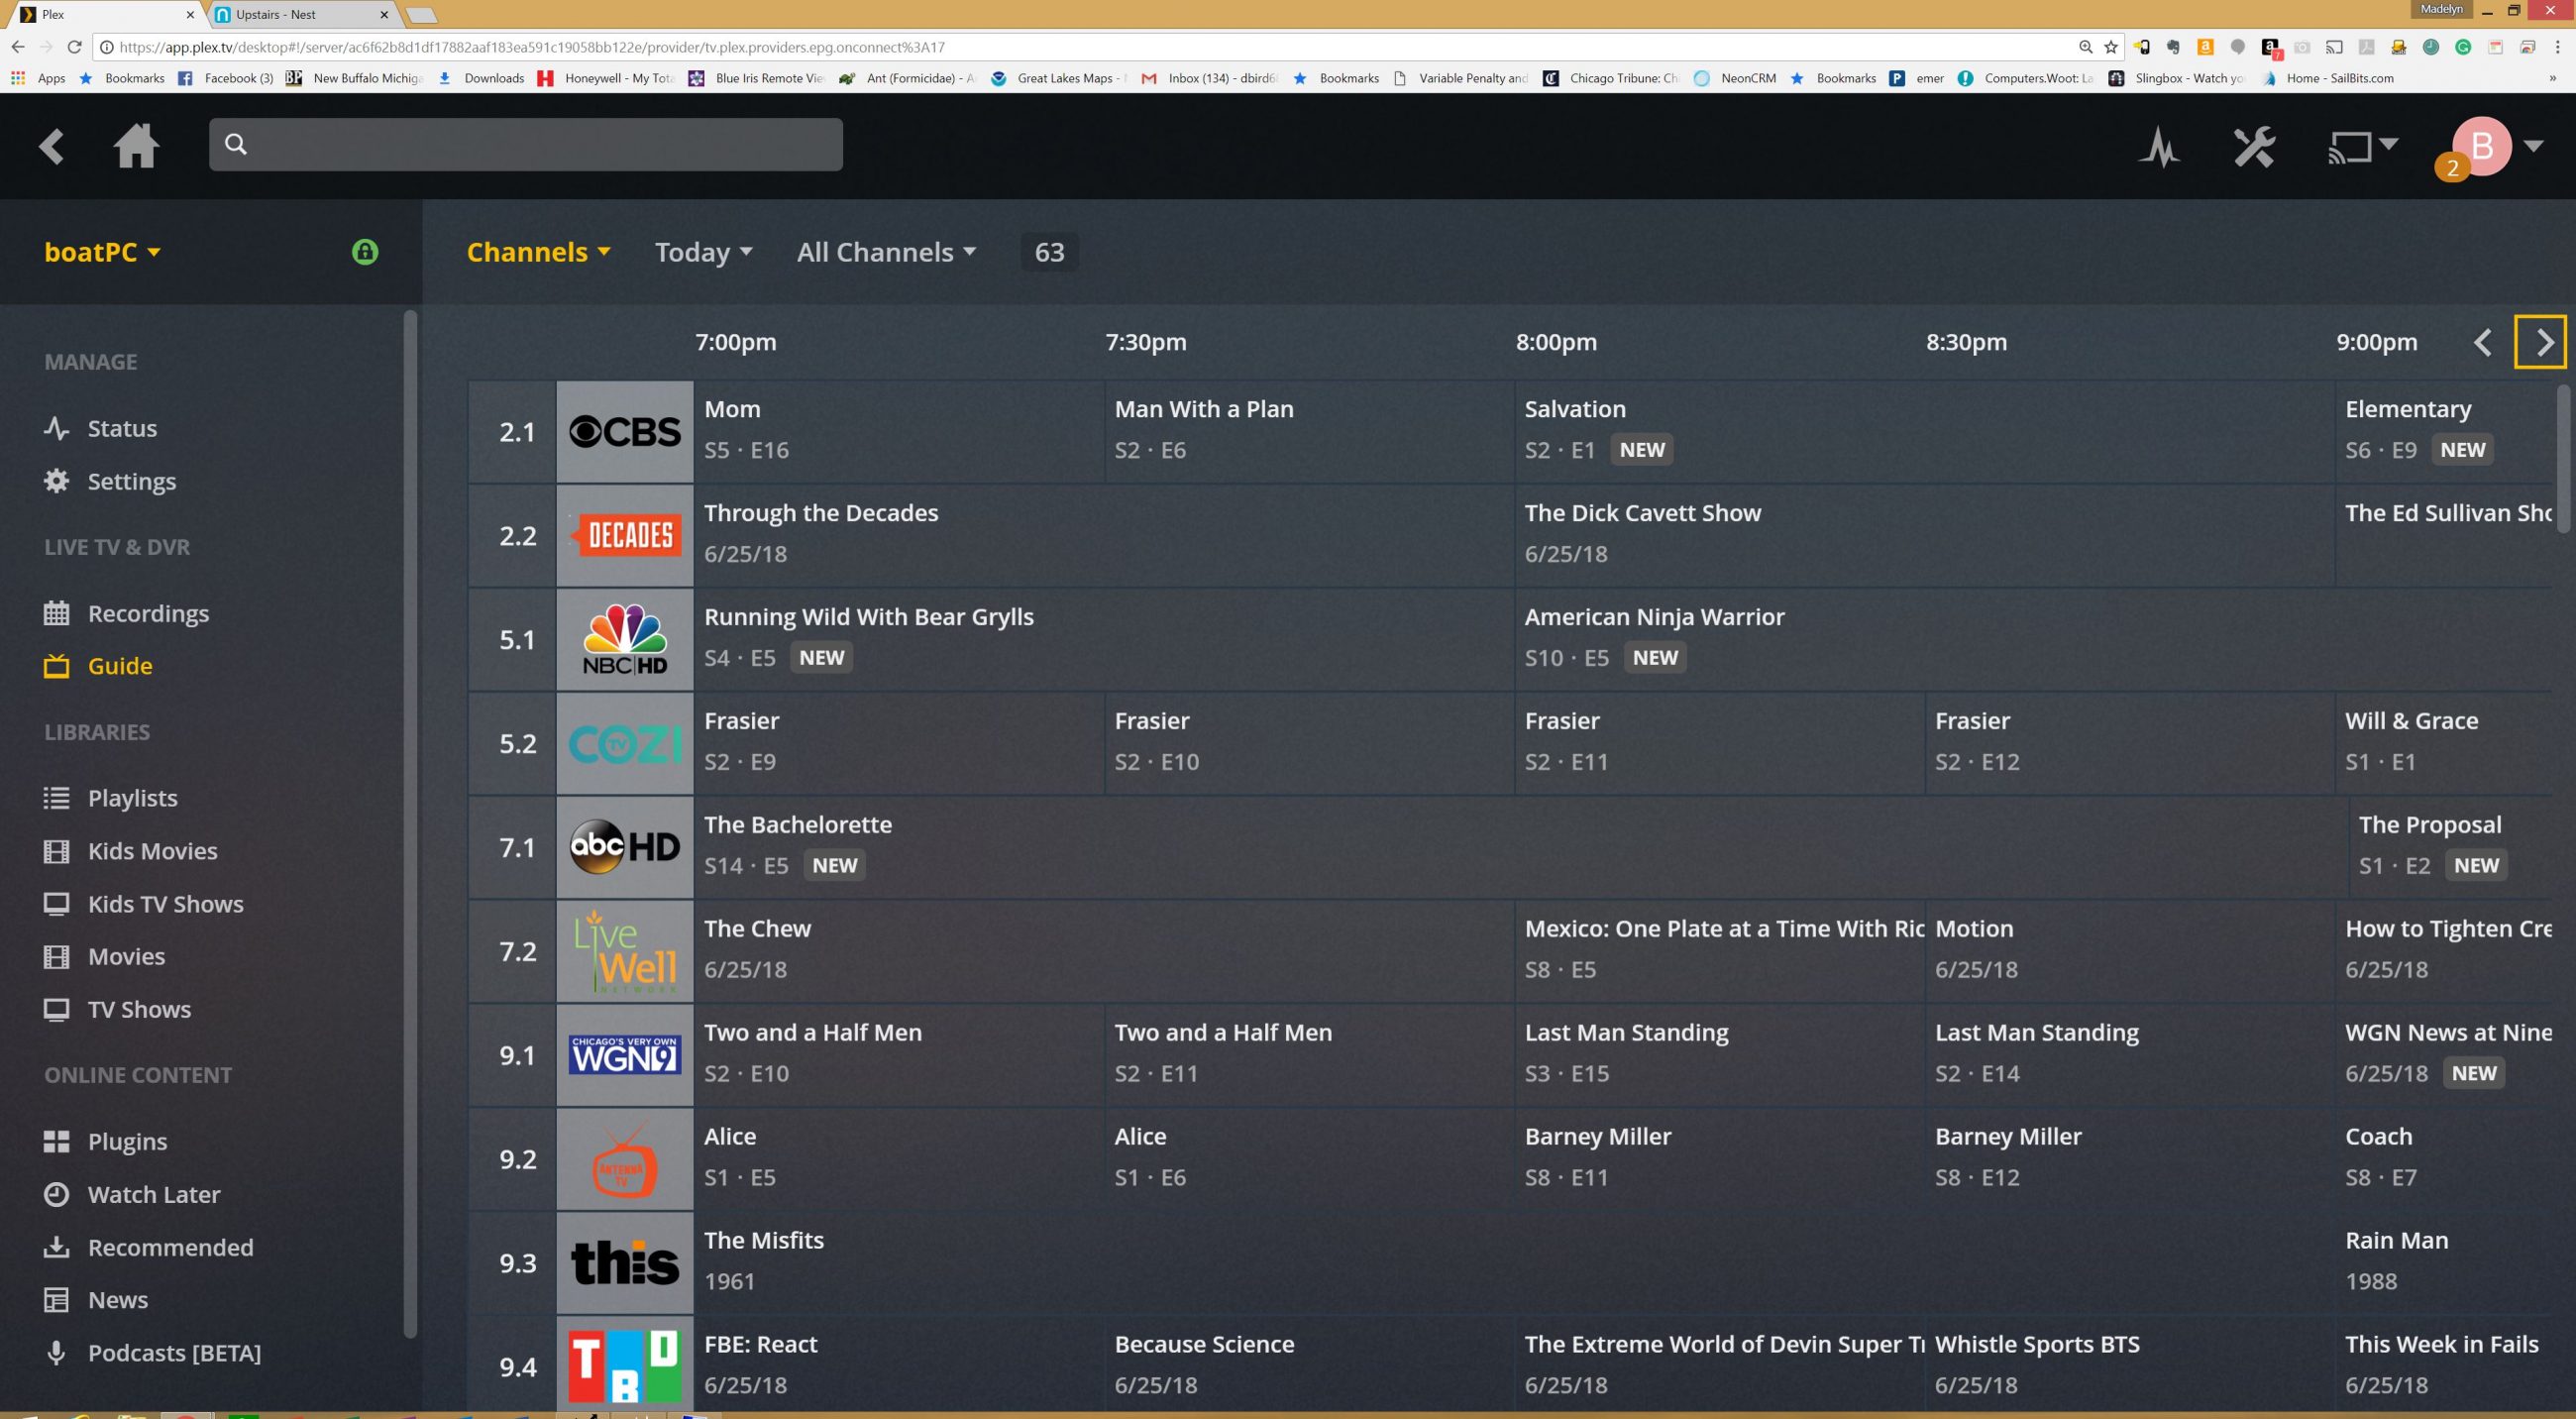Open Playlists in the sidebar
Viewport: 2576px width, 1419px height.
pyautogui.click(x=132, y=798)
